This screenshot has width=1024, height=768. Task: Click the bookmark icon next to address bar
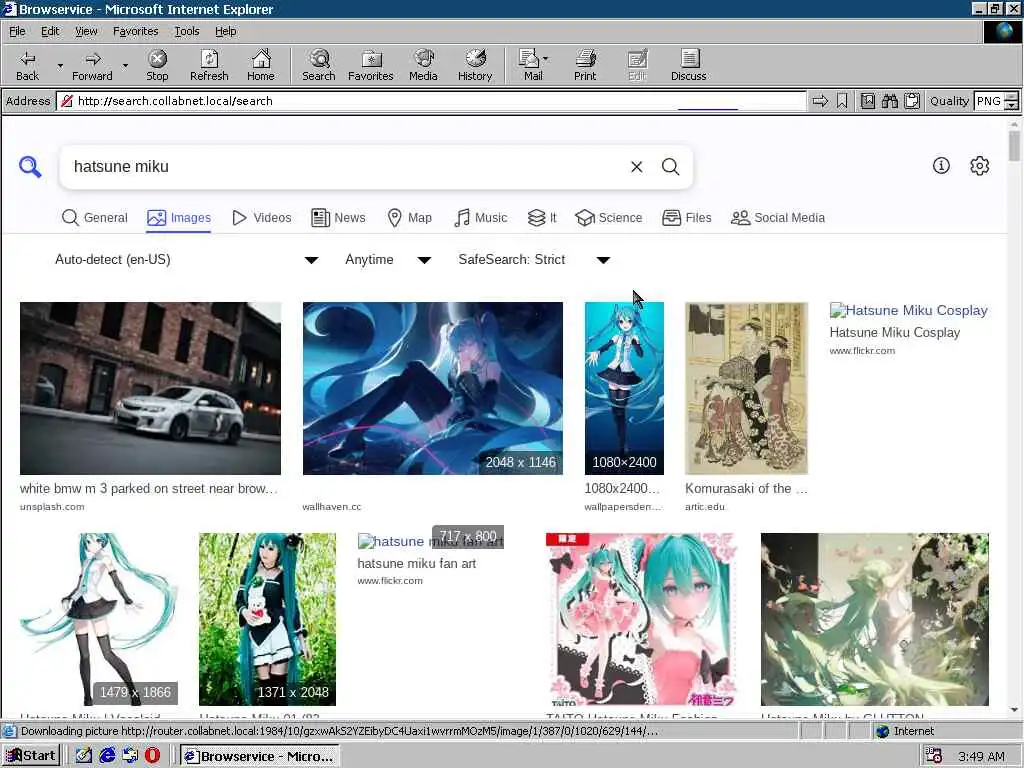pyautogui.click(x=842, y=101)
